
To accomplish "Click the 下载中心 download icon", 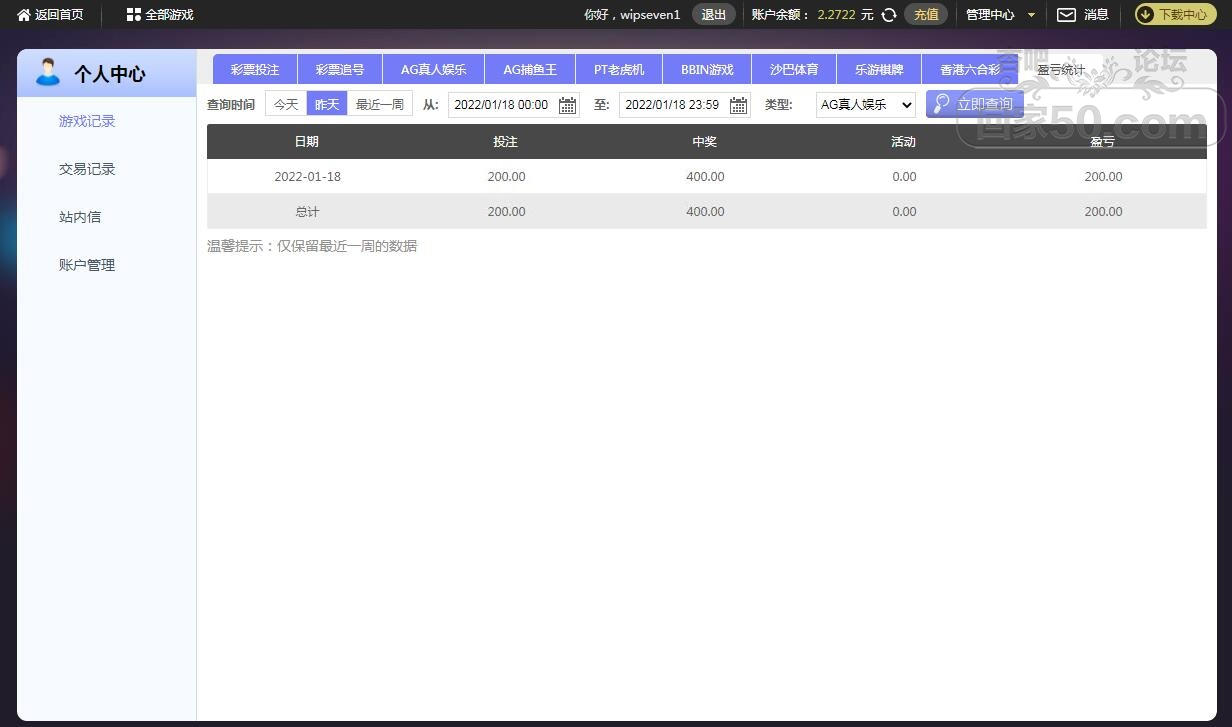I will [x=1145, y=15].
